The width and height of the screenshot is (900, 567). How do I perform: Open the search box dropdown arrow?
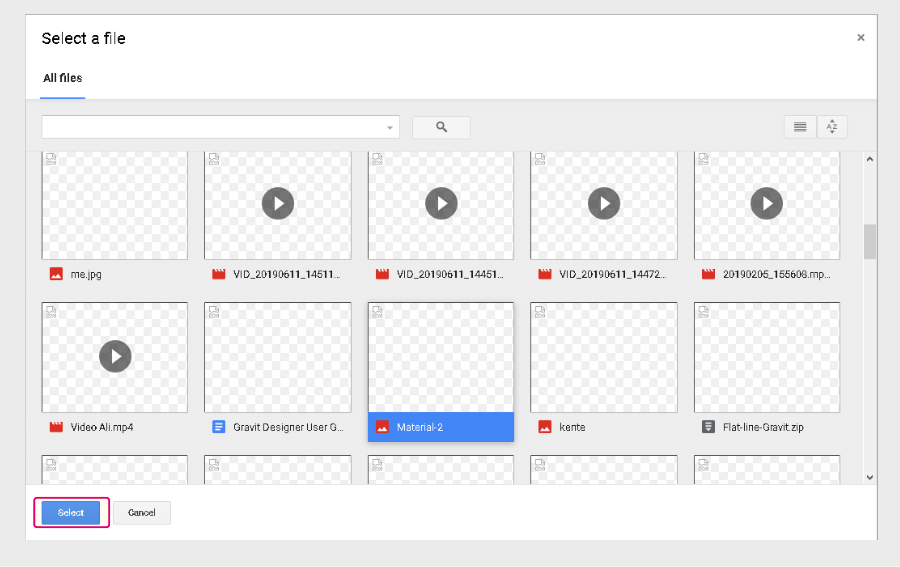390,127
